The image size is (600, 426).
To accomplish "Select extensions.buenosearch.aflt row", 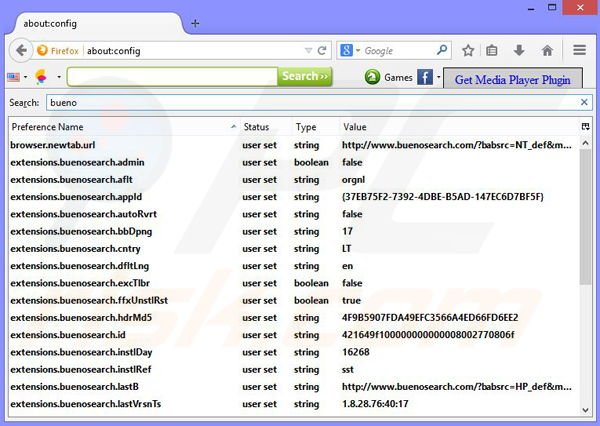I will click(294, 180).
